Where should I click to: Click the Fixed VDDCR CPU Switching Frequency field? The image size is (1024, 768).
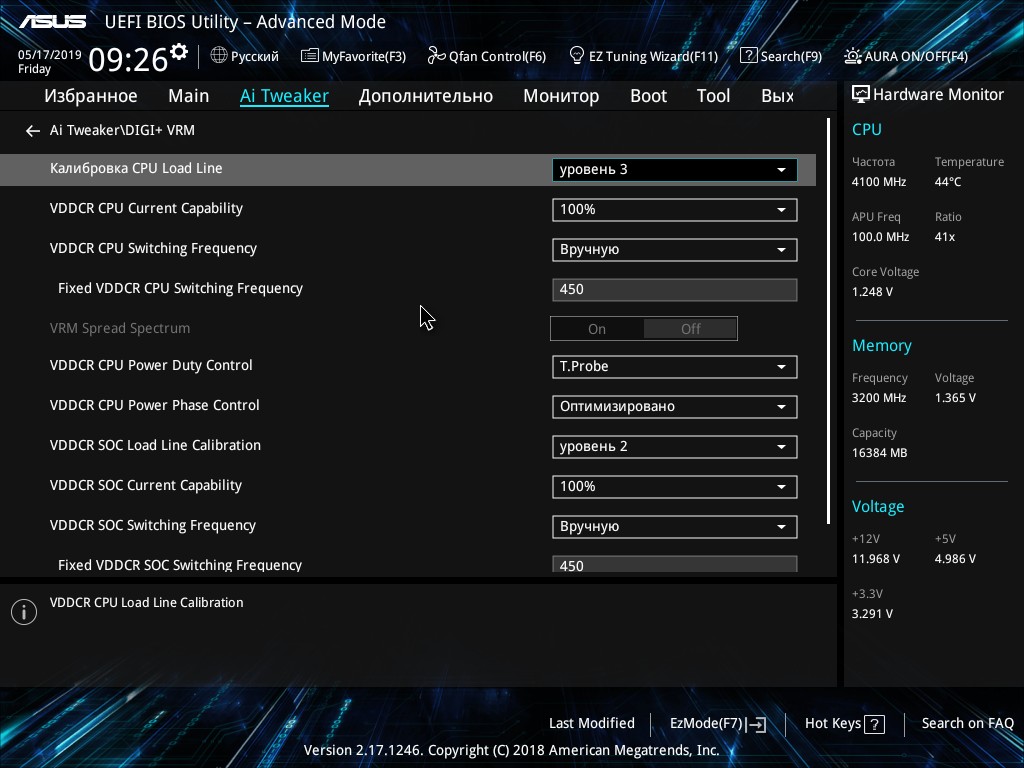click(x=675, y=289)
